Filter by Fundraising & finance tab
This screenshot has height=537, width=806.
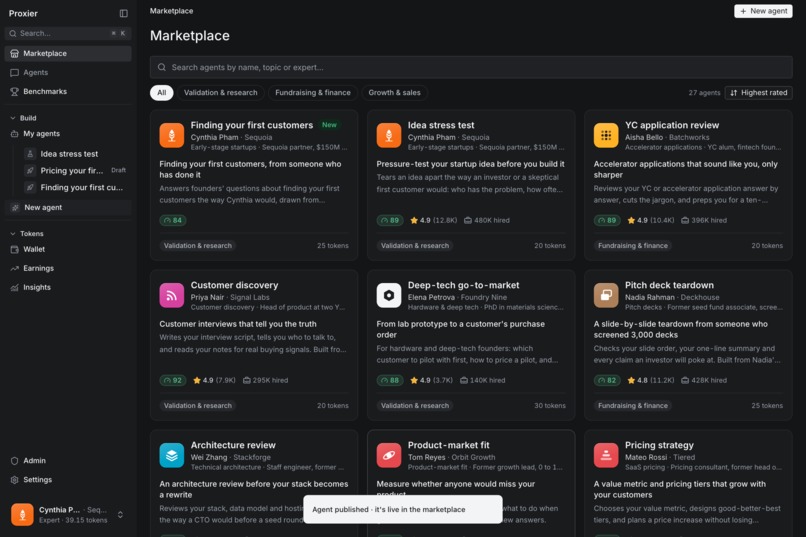(313, 93)
